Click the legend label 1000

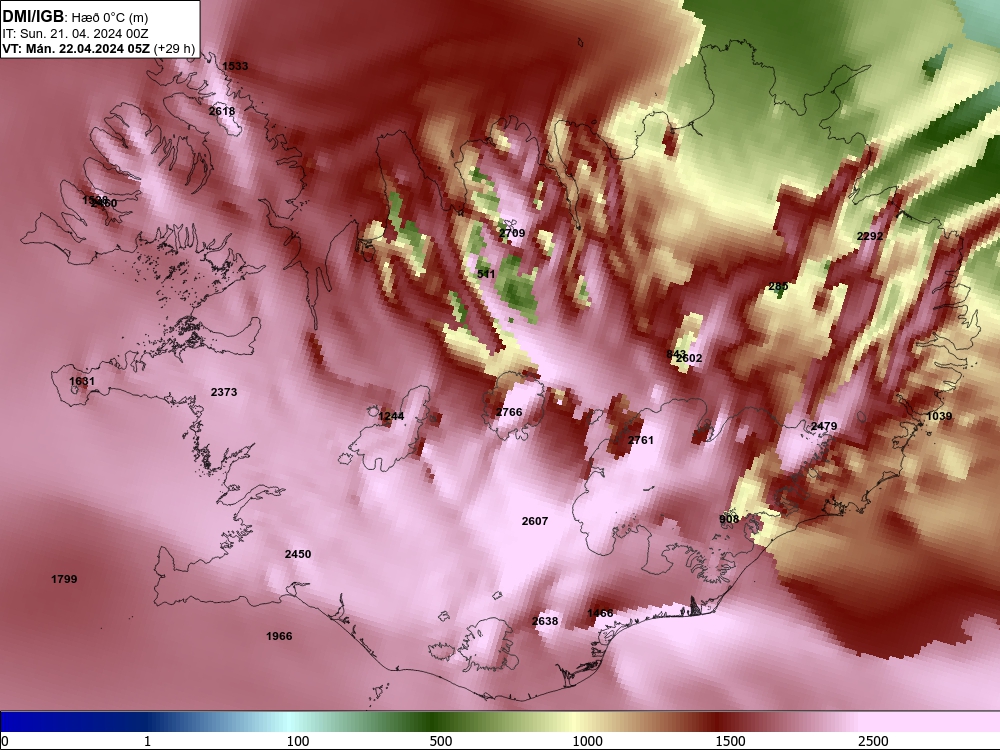(x=587, y=741)
